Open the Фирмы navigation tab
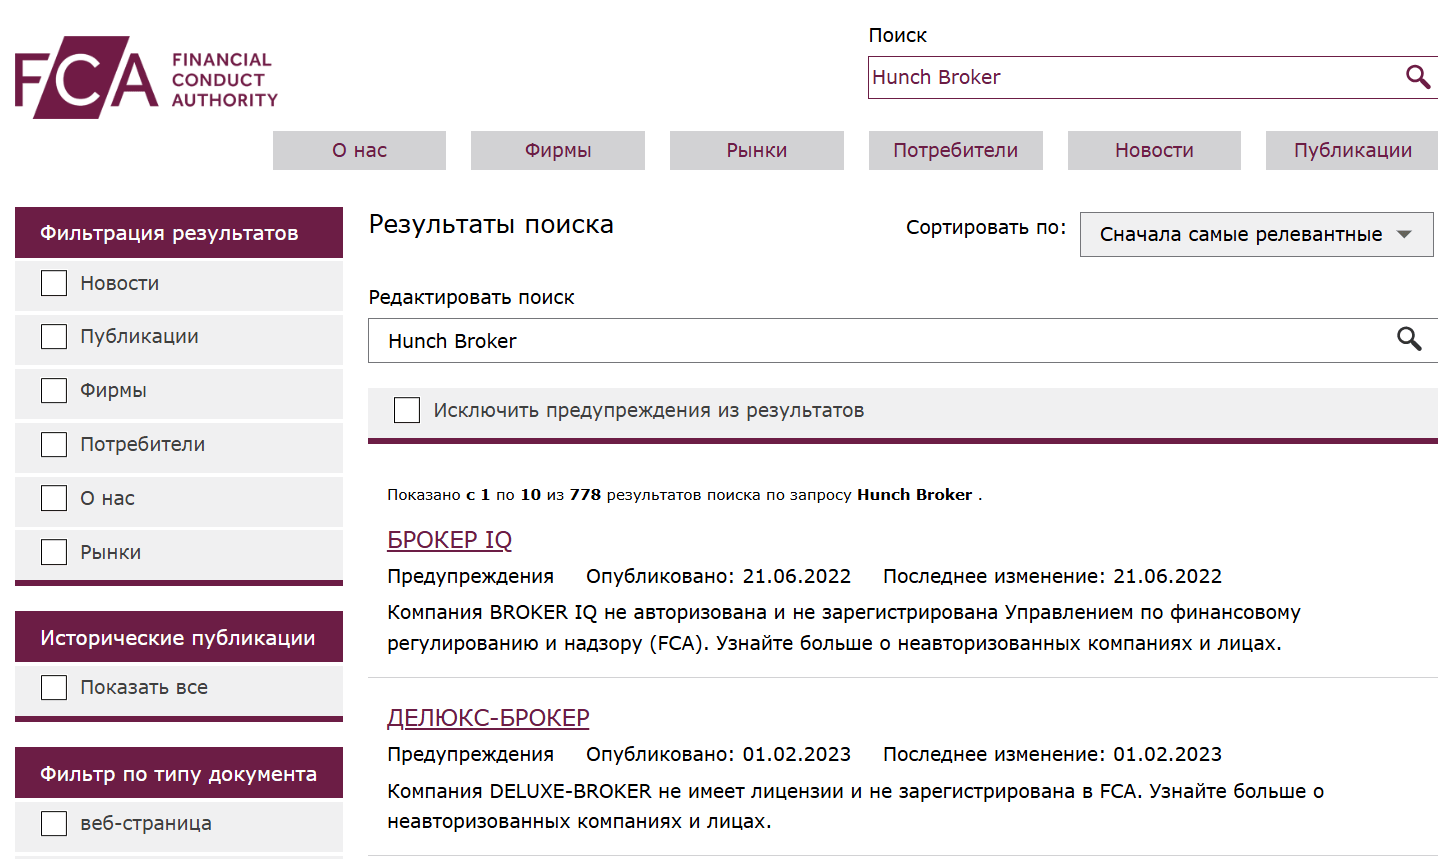The height and width of the screenshot is (859, 1438). [557, 150]
